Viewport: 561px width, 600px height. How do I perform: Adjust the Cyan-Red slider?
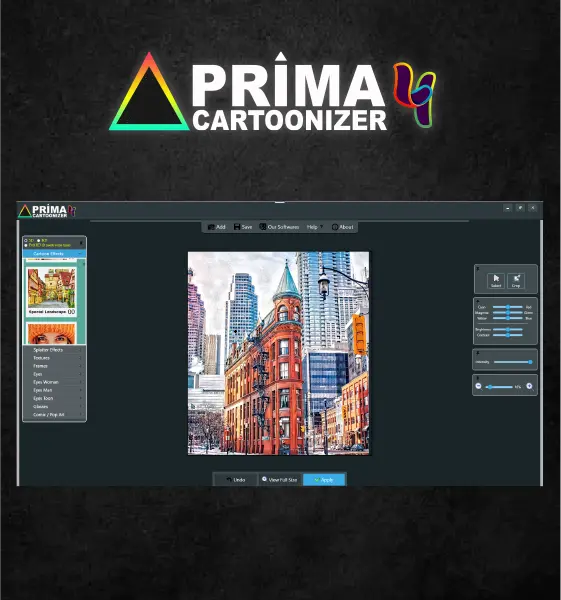[508, 307]
